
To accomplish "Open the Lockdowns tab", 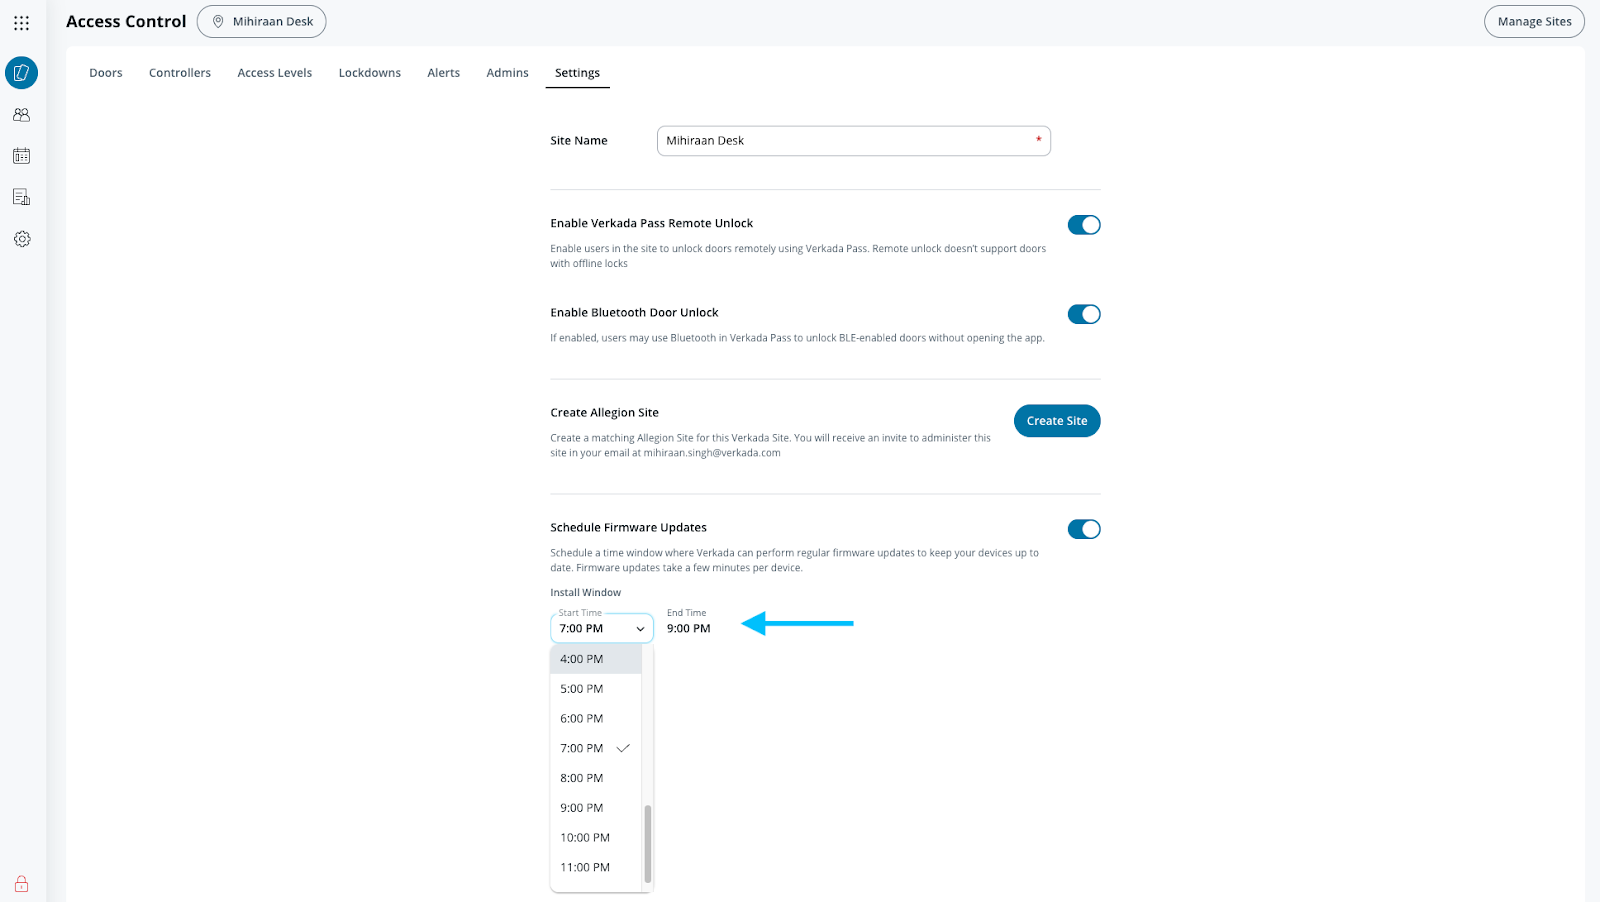I will (369, 73).
